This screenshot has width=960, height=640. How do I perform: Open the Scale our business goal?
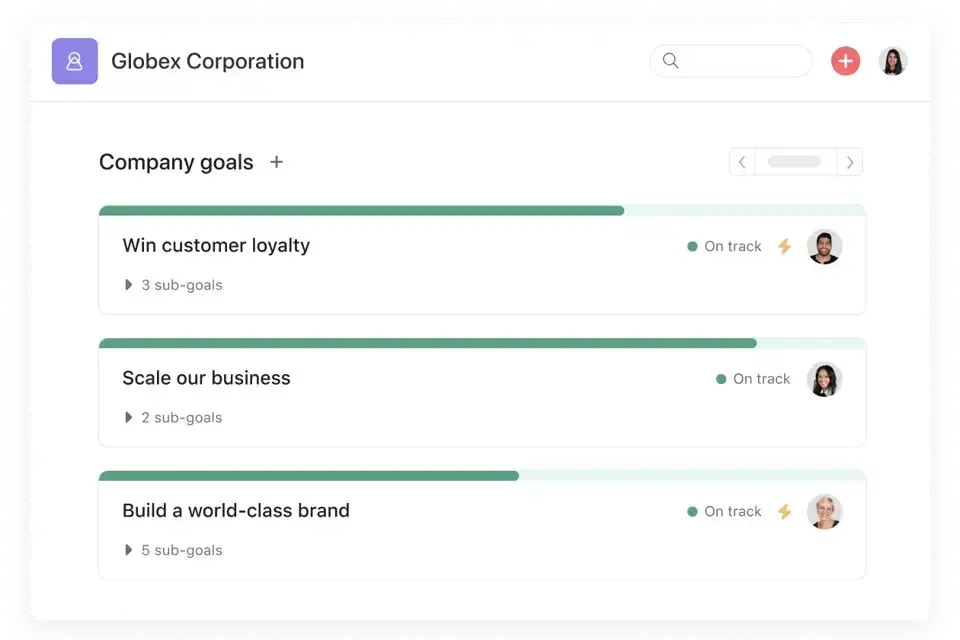[206, 379]
